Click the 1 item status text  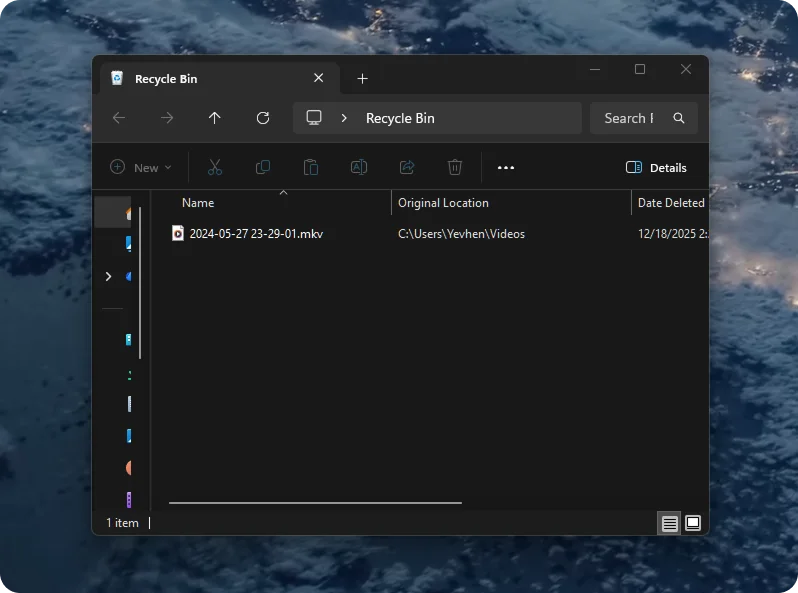click(x=122, y=523)
